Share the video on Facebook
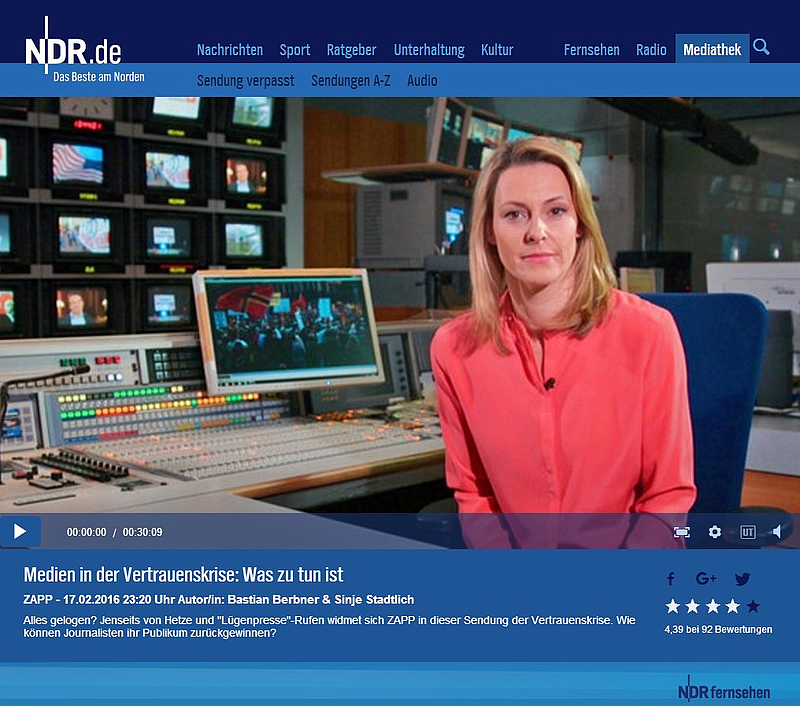The width and height of the screenshot is (800, 706). tap(671, 579)
